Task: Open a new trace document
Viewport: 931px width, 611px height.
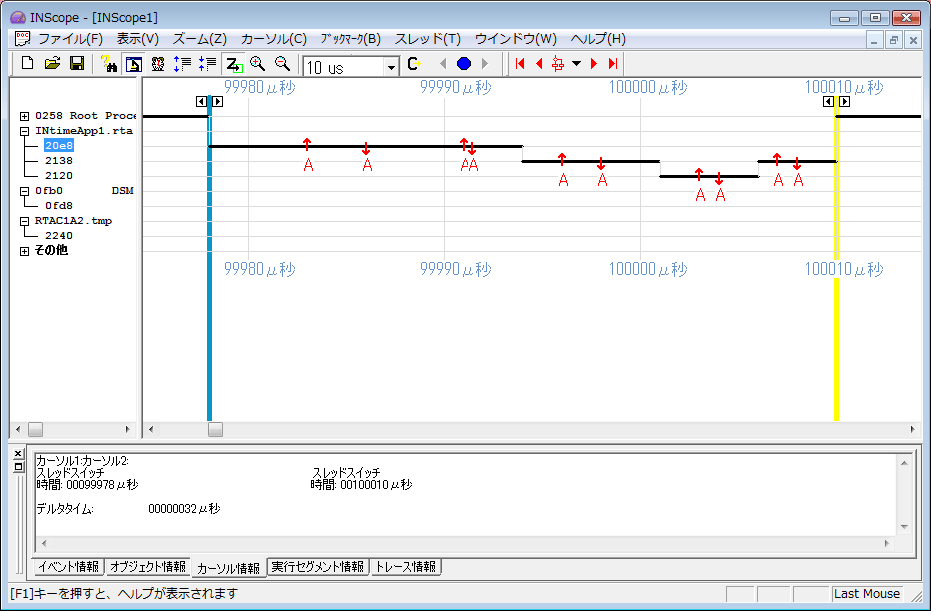Action: 27,63
